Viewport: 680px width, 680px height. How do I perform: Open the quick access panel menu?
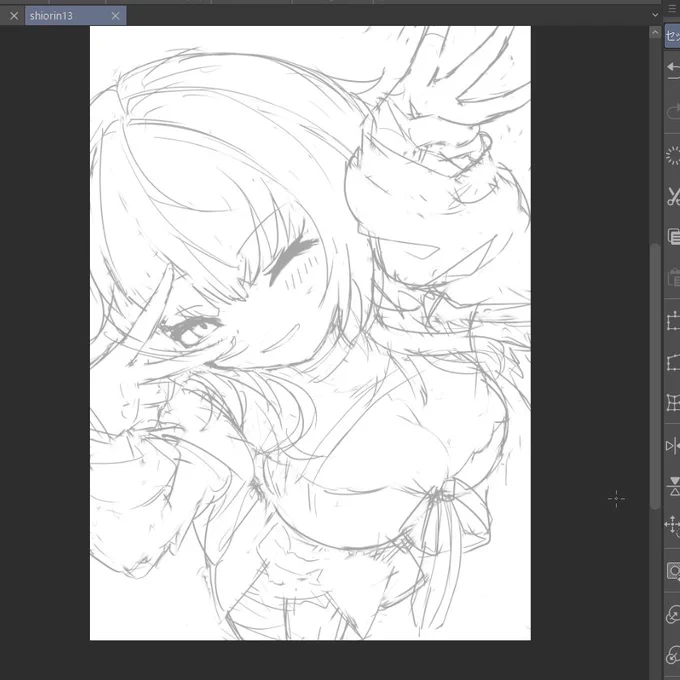tap(673, 10)
